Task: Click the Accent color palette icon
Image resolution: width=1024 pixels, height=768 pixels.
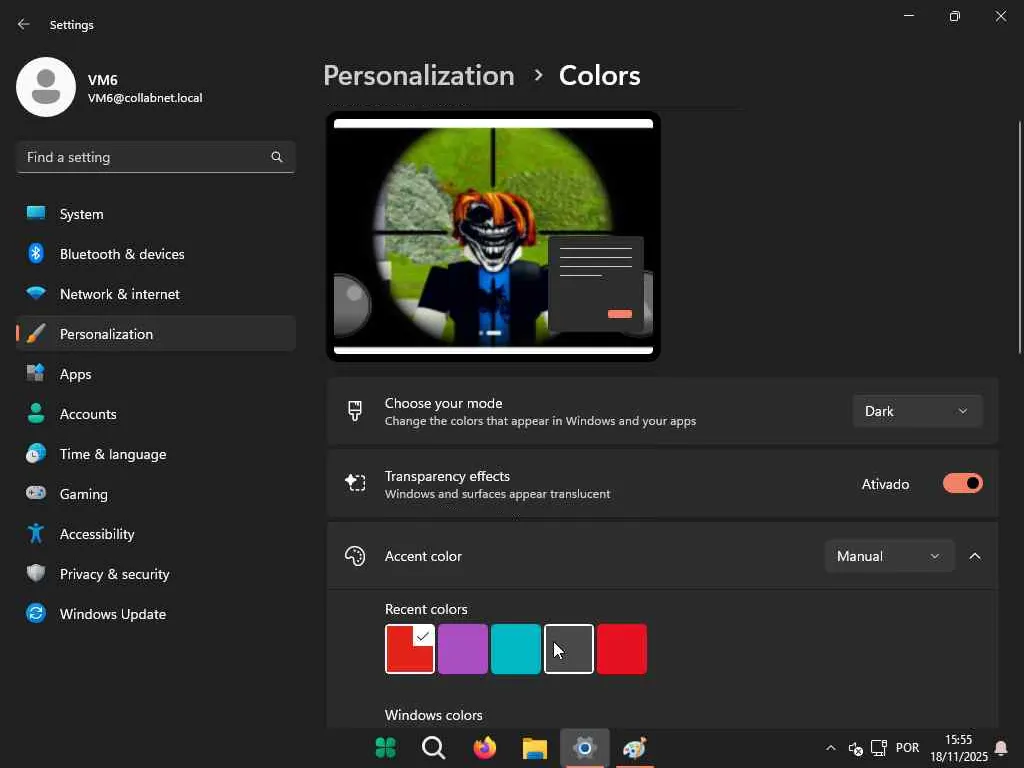Action: click(x=355, y=556)
